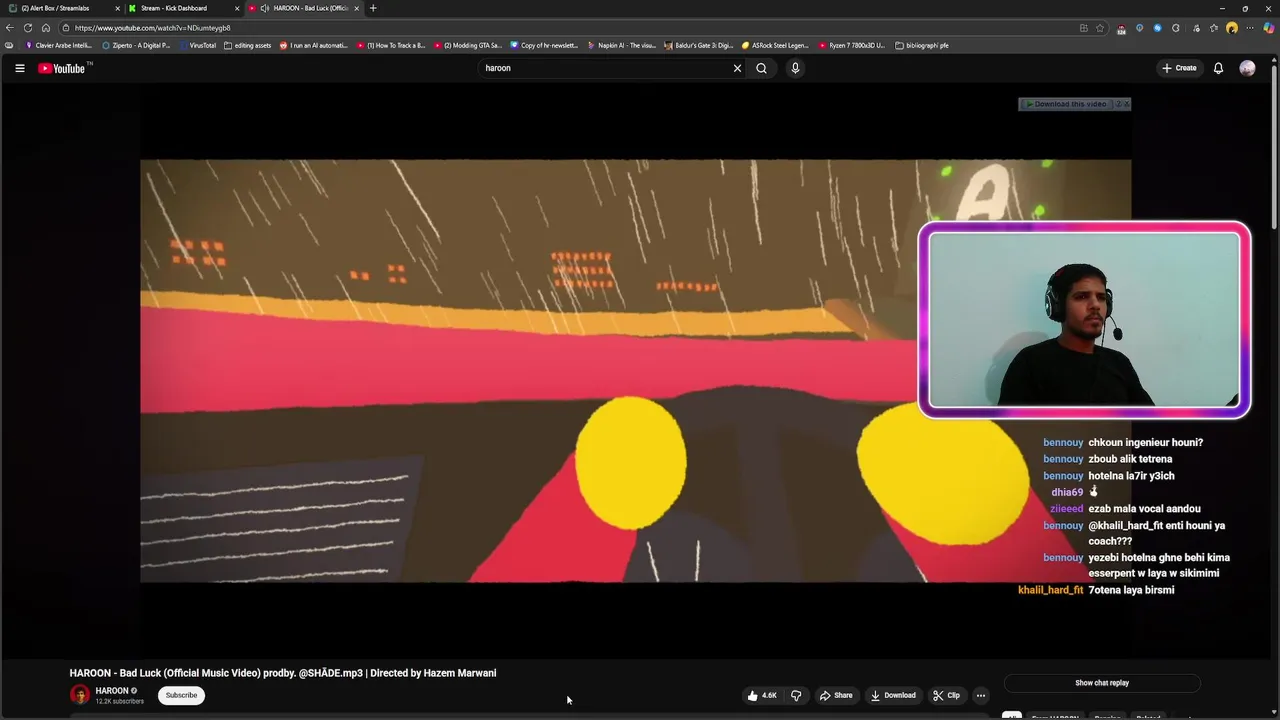This screenshot has width=1280, height=720.
Task: Open more actions three-dot menu under video
Action: (981, 695)
